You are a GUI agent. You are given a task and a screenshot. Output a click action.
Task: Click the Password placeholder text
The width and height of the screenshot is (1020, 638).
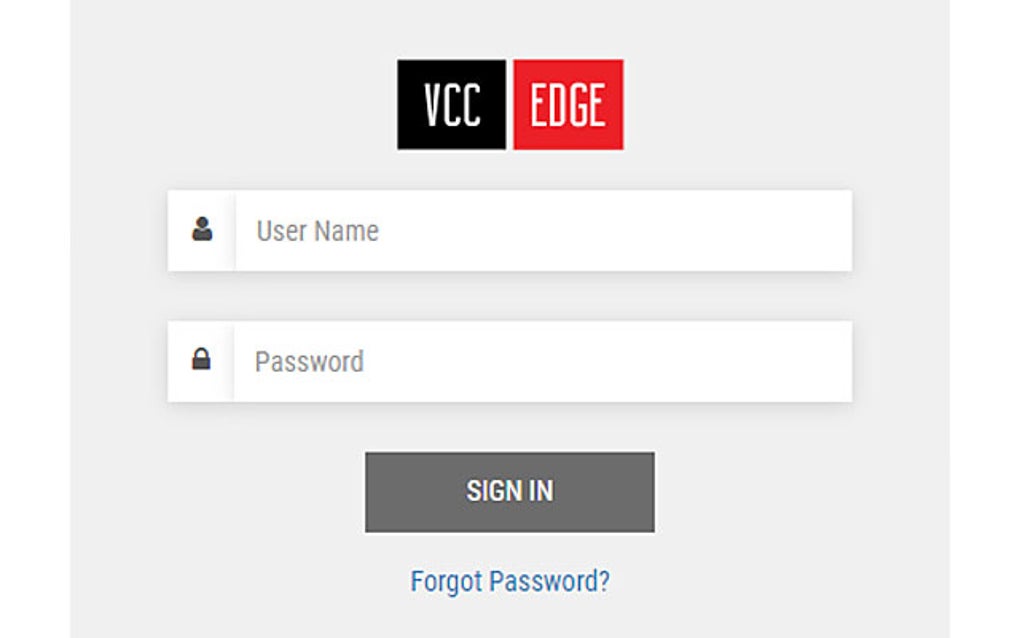(309, 361)
